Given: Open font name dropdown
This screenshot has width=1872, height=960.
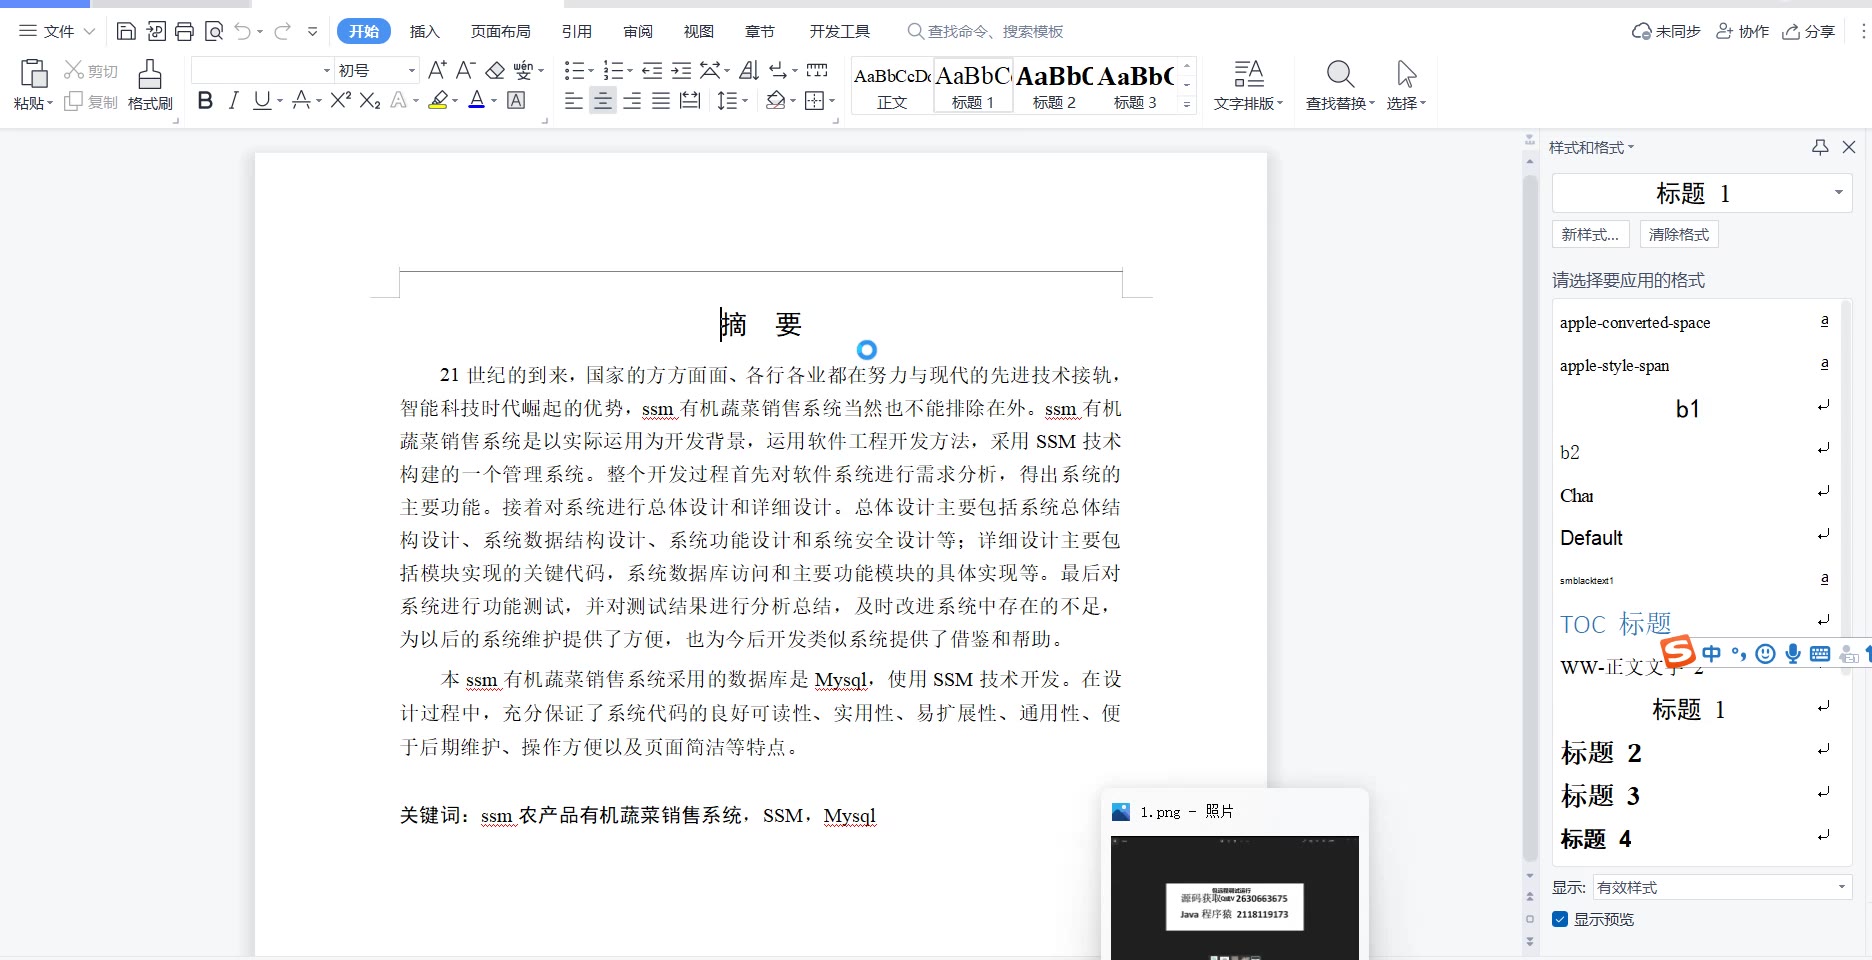Looking at the screenshot, I should pos(326,70).
